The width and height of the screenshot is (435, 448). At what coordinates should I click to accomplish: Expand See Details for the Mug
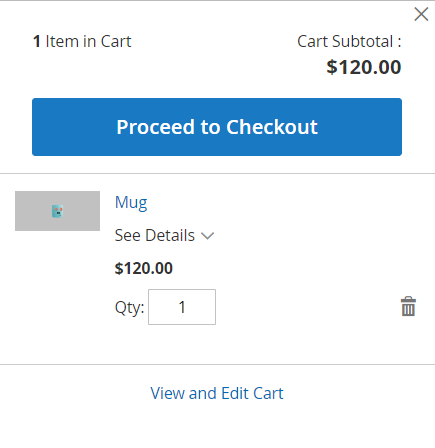click(164, 235)
